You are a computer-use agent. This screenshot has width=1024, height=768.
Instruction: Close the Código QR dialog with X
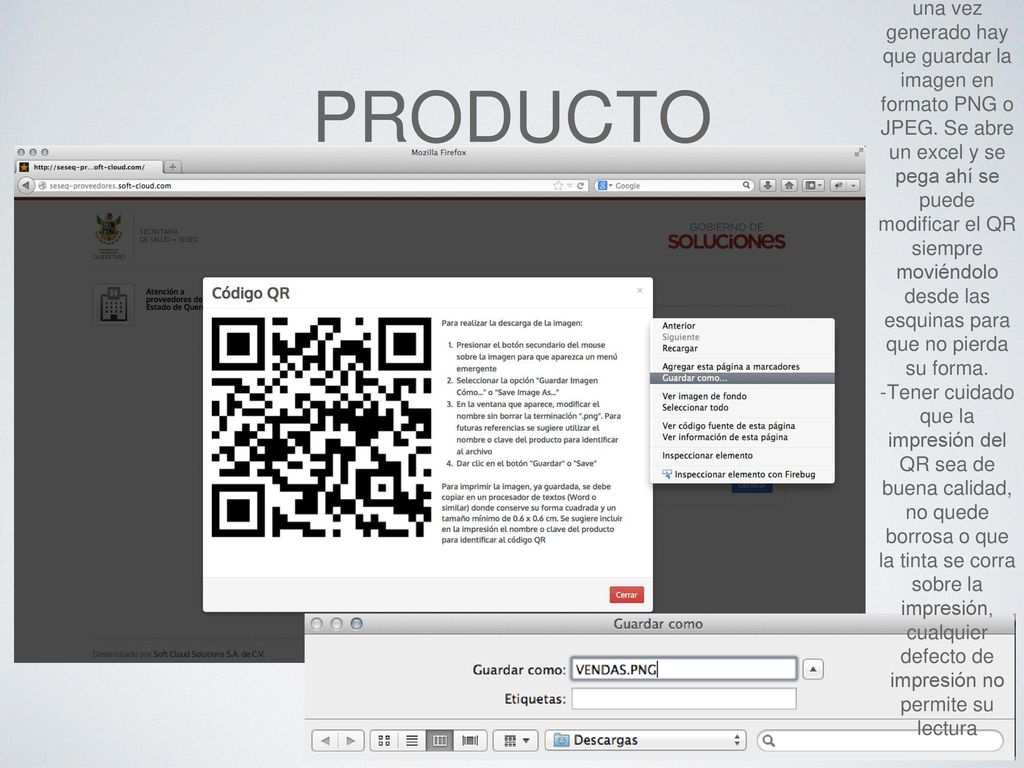tap(640, 291)
